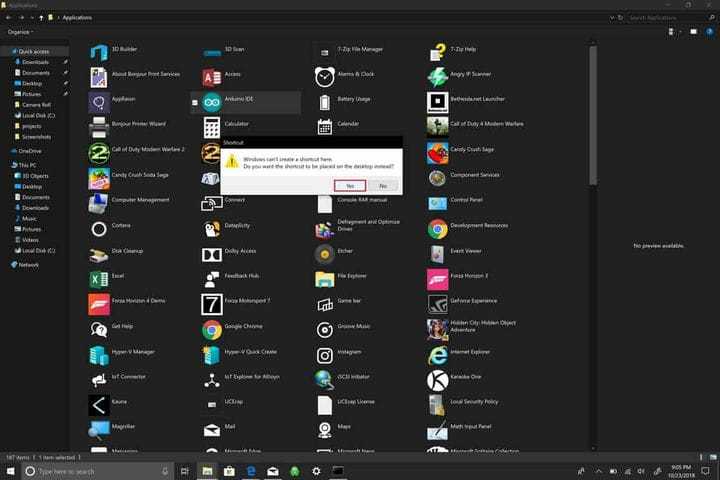Select the Etcher app icon

(x=325, y=254)
